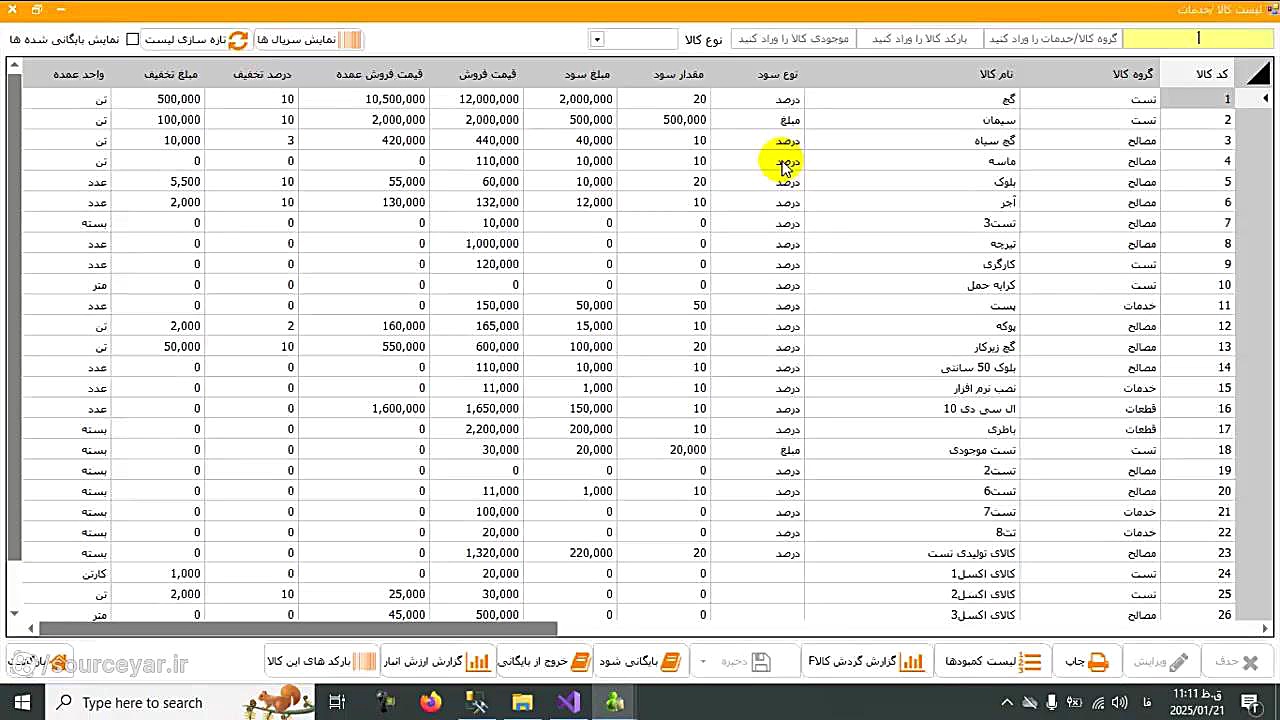Click profit amount 220,000 cell
The image size is (1280, 720).
(x=570, y=553)
